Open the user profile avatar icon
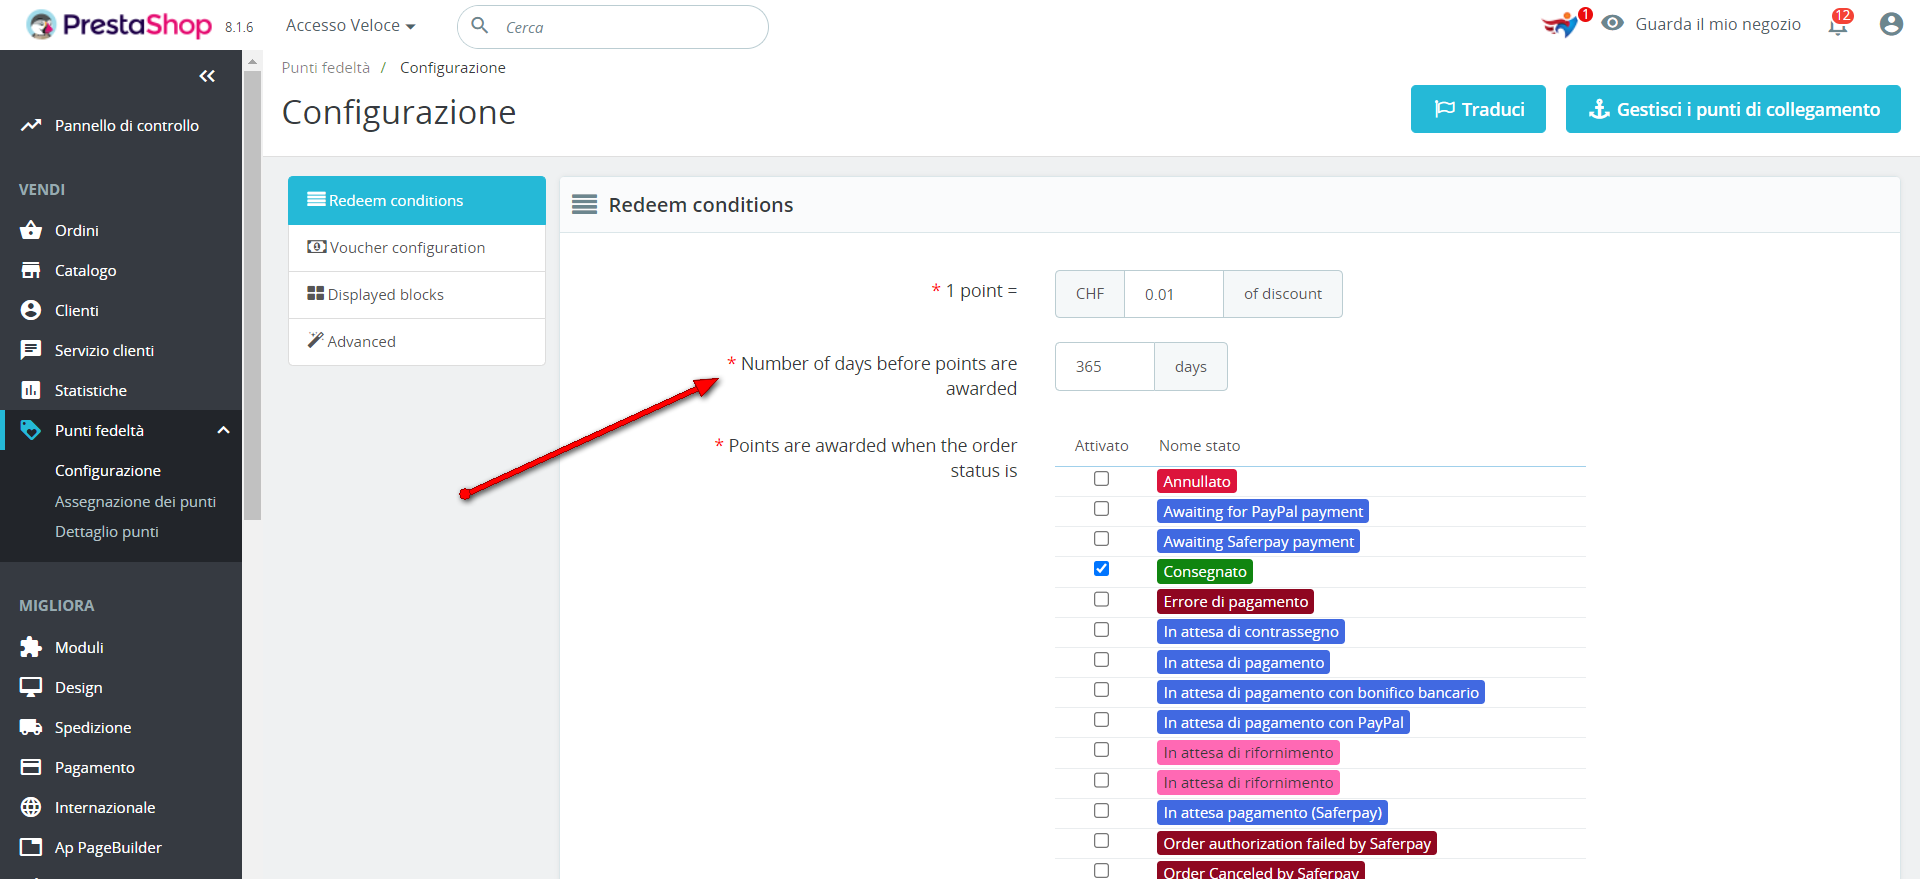The width and height of the screenshot is (1920, 879). point(1890,24)
